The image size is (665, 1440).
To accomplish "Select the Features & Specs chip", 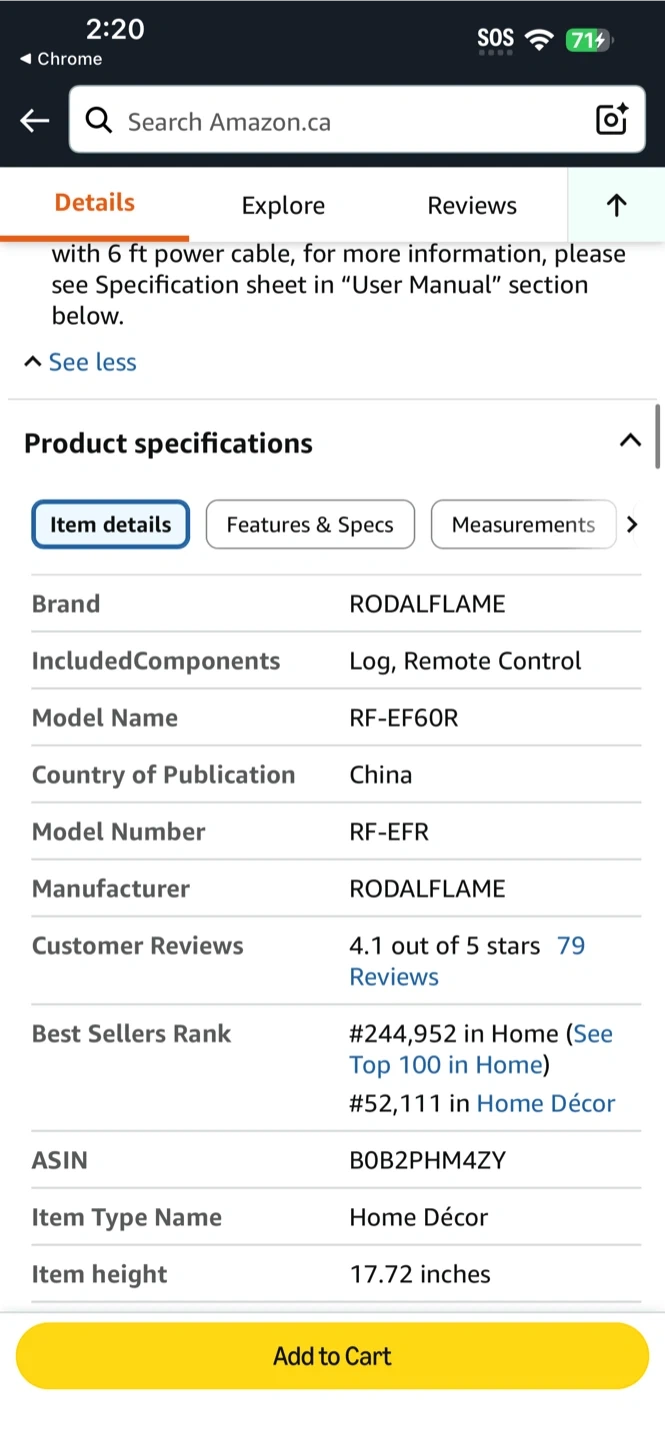I will coord(310,525).
